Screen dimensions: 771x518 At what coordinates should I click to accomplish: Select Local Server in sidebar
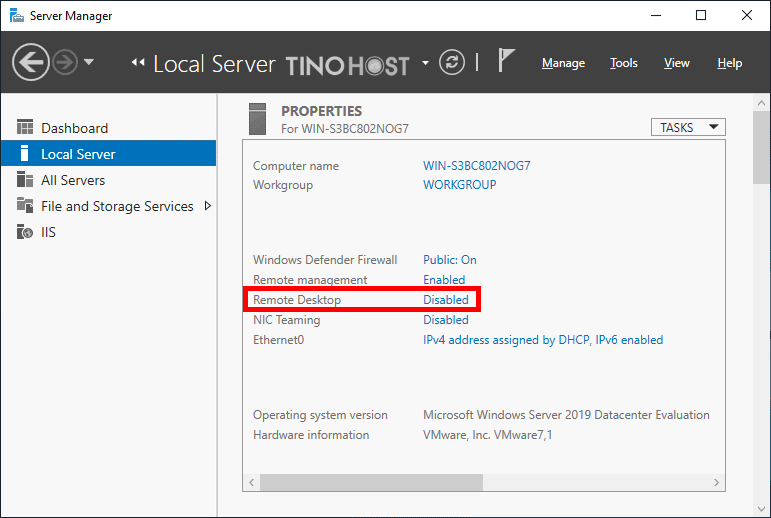pos(108,153)
